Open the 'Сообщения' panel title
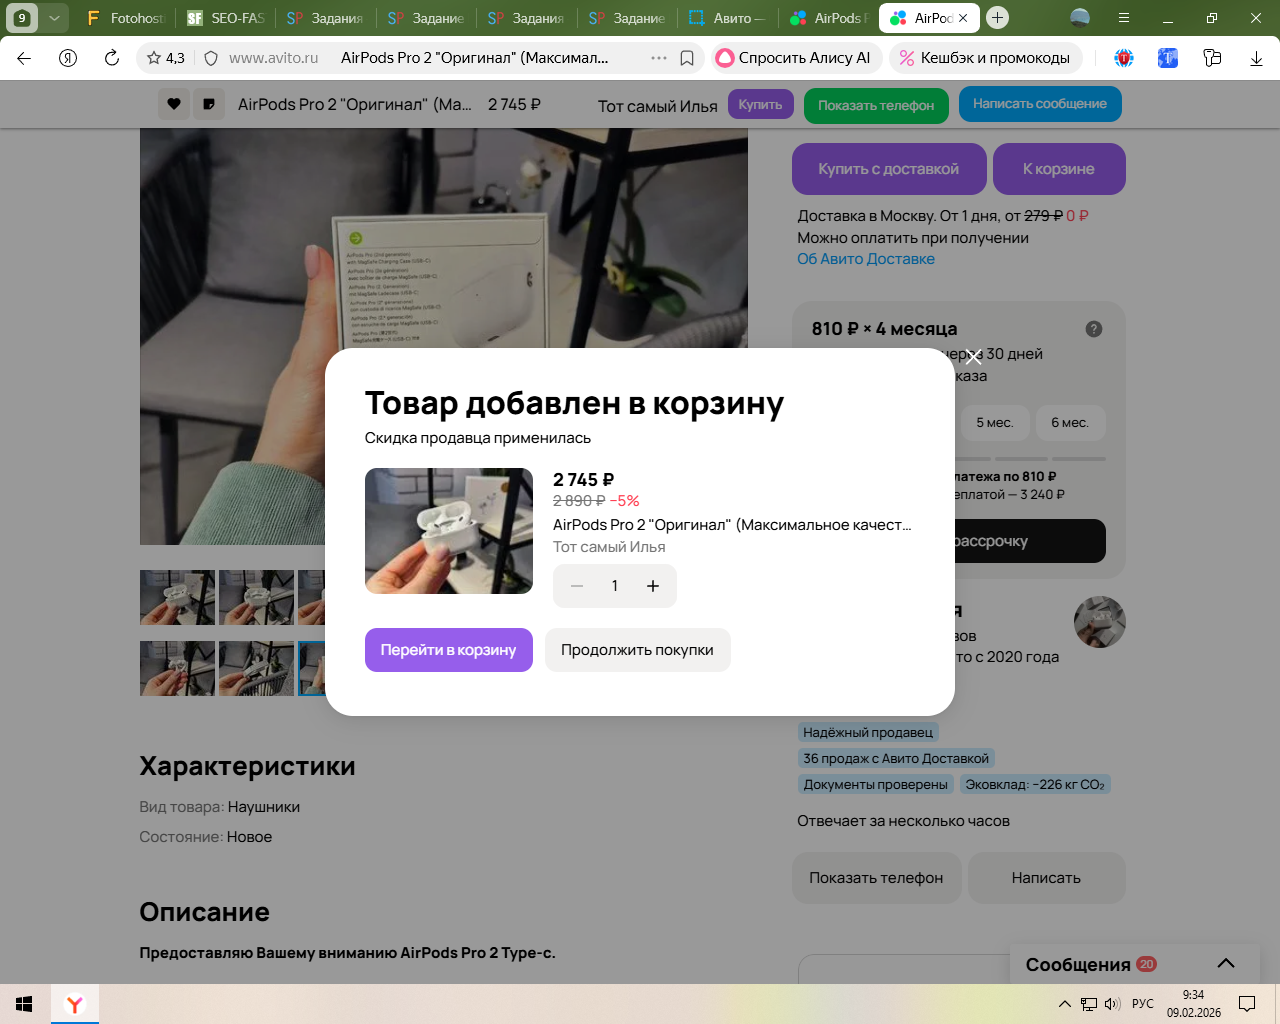This screenshot has height=1024, width=1280. pyautogui.click(x=1078, y=965)
